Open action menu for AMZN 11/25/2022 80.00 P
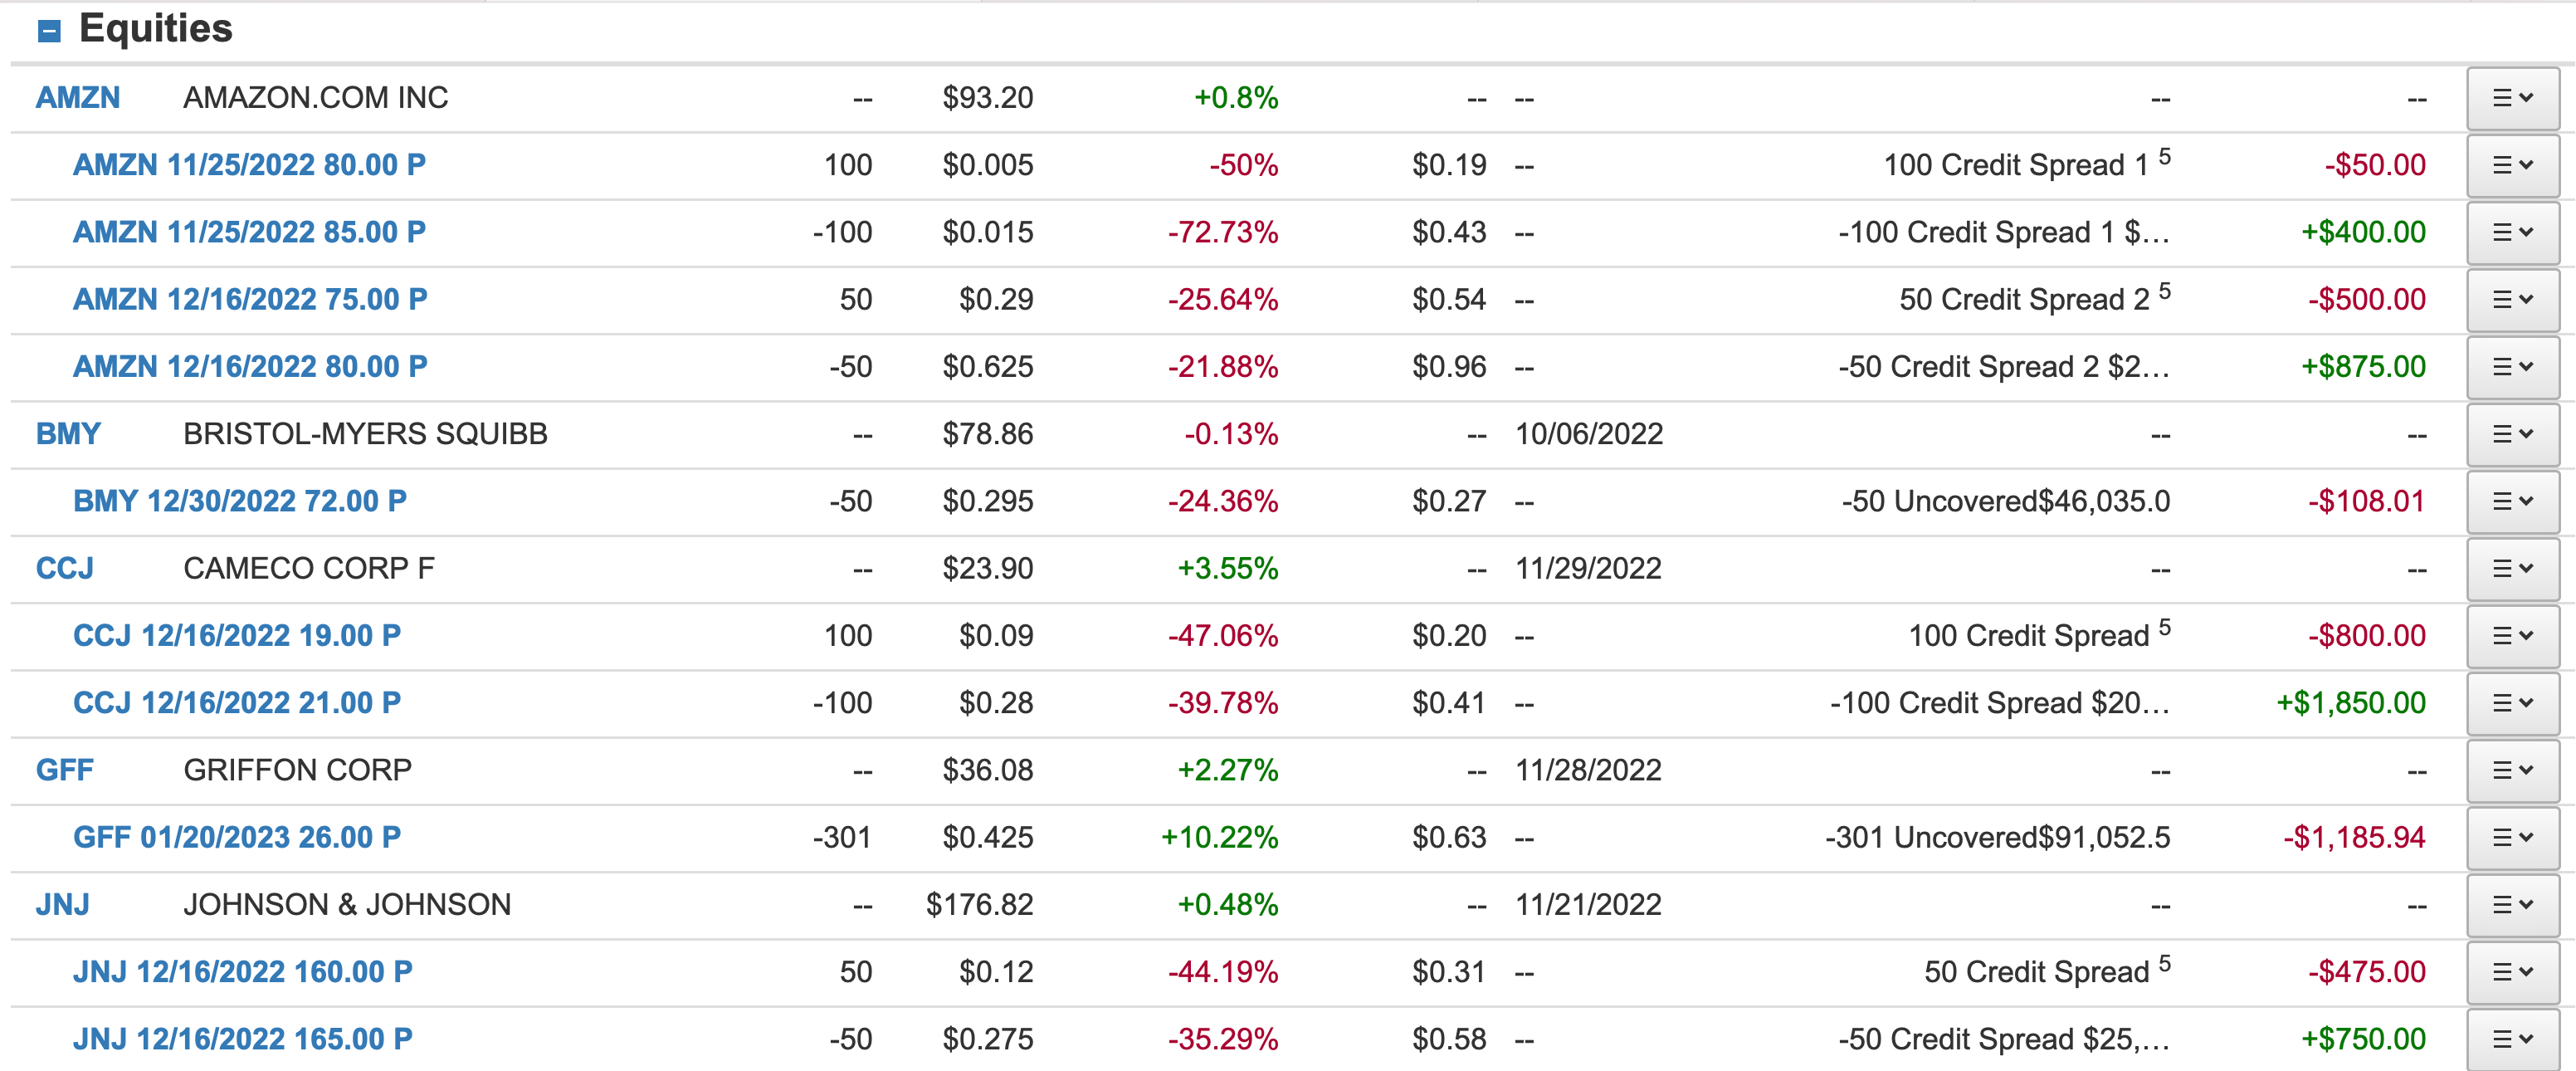The height and width of the screenshot is (1071, 2576). click(x=2511, y=165)
